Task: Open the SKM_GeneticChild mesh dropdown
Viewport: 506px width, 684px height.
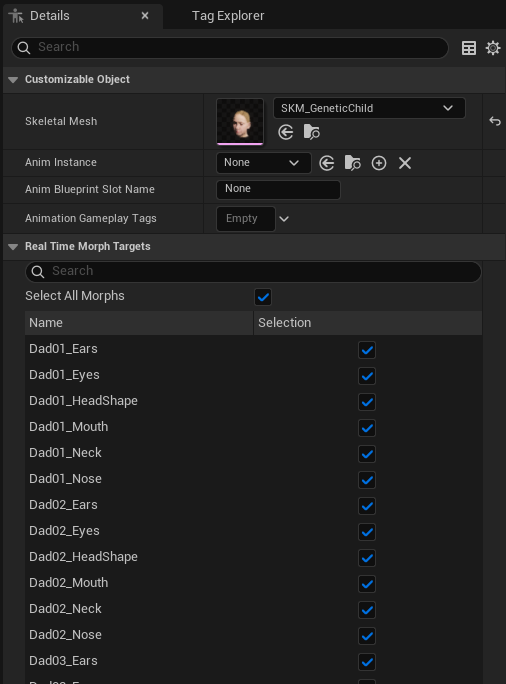Action: 369,108
